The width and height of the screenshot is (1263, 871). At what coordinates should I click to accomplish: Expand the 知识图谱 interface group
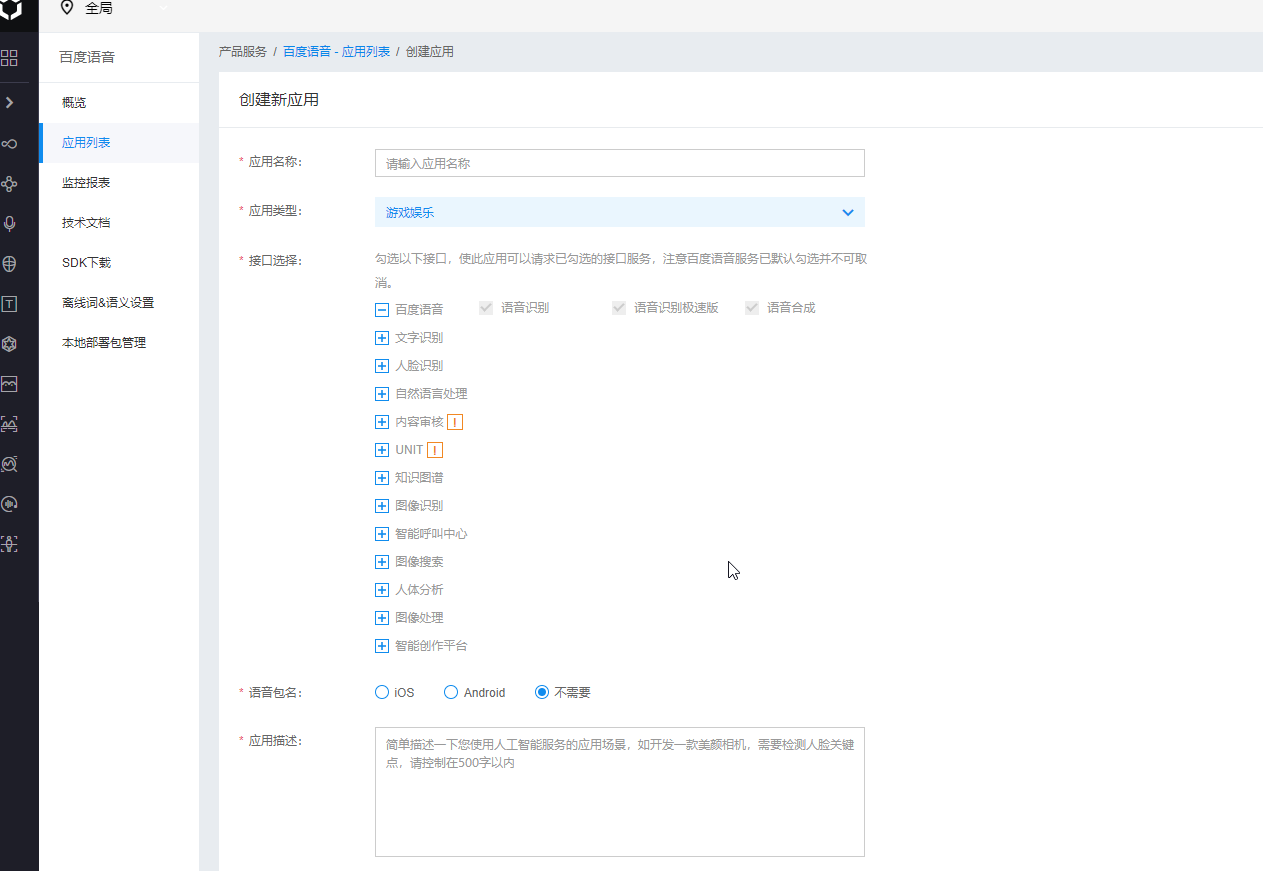pyautogui.click(x=382, y=478)
